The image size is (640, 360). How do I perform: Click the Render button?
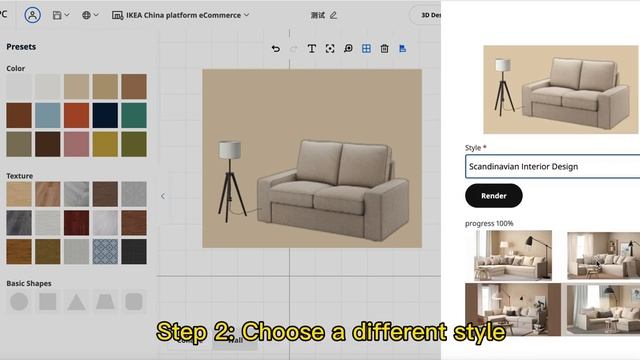(493, 196)
